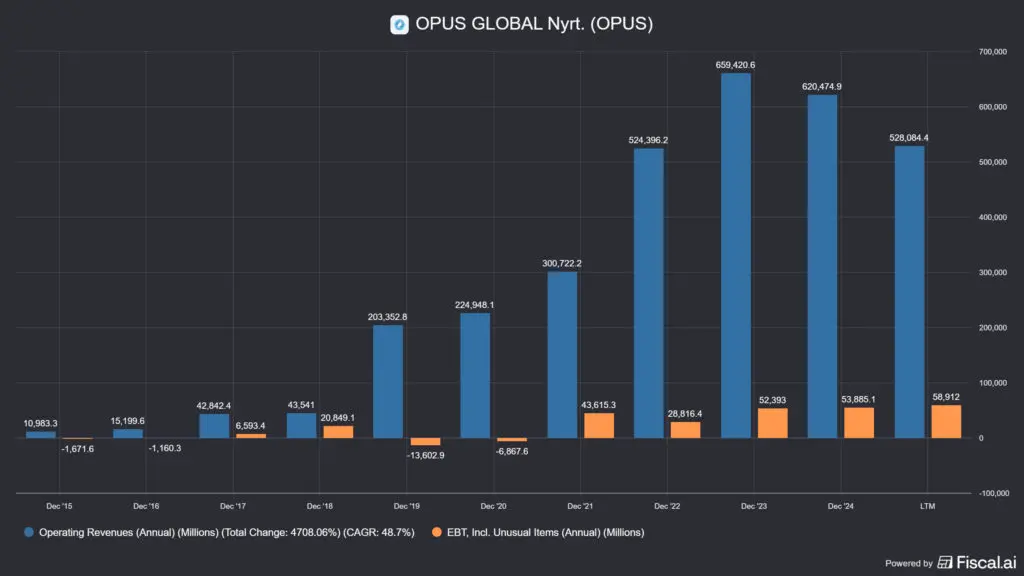1024x576 pixels.
Task: Click the Dec '15 x-axis label
Action: click(x=59, y=506)
